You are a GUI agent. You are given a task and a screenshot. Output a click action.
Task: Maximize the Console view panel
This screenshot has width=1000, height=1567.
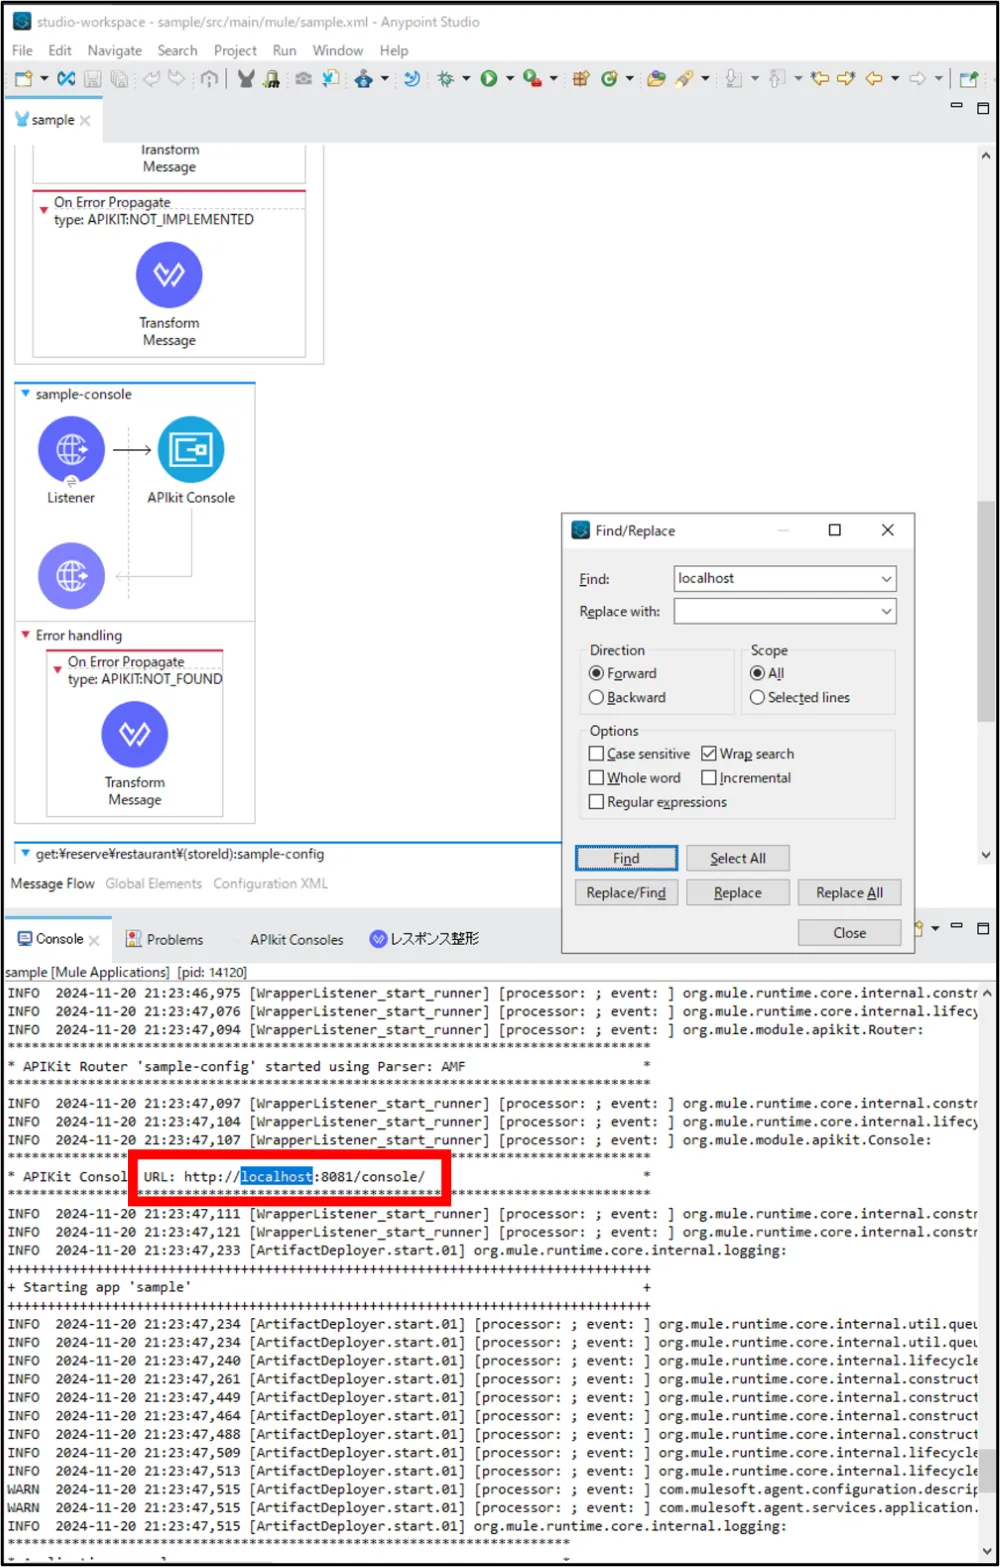tap(982, 928)
